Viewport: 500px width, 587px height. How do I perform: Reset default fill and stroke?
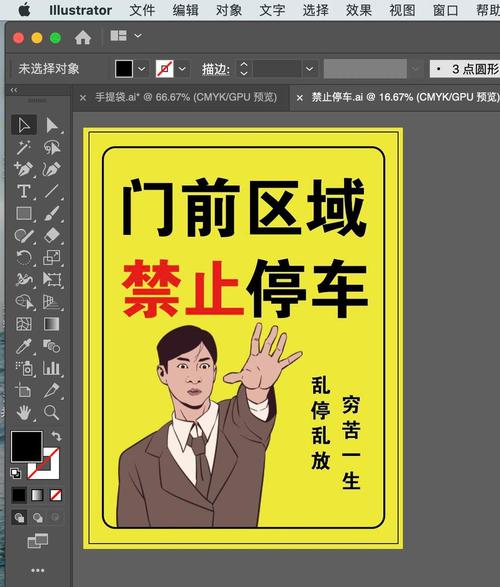16,474
